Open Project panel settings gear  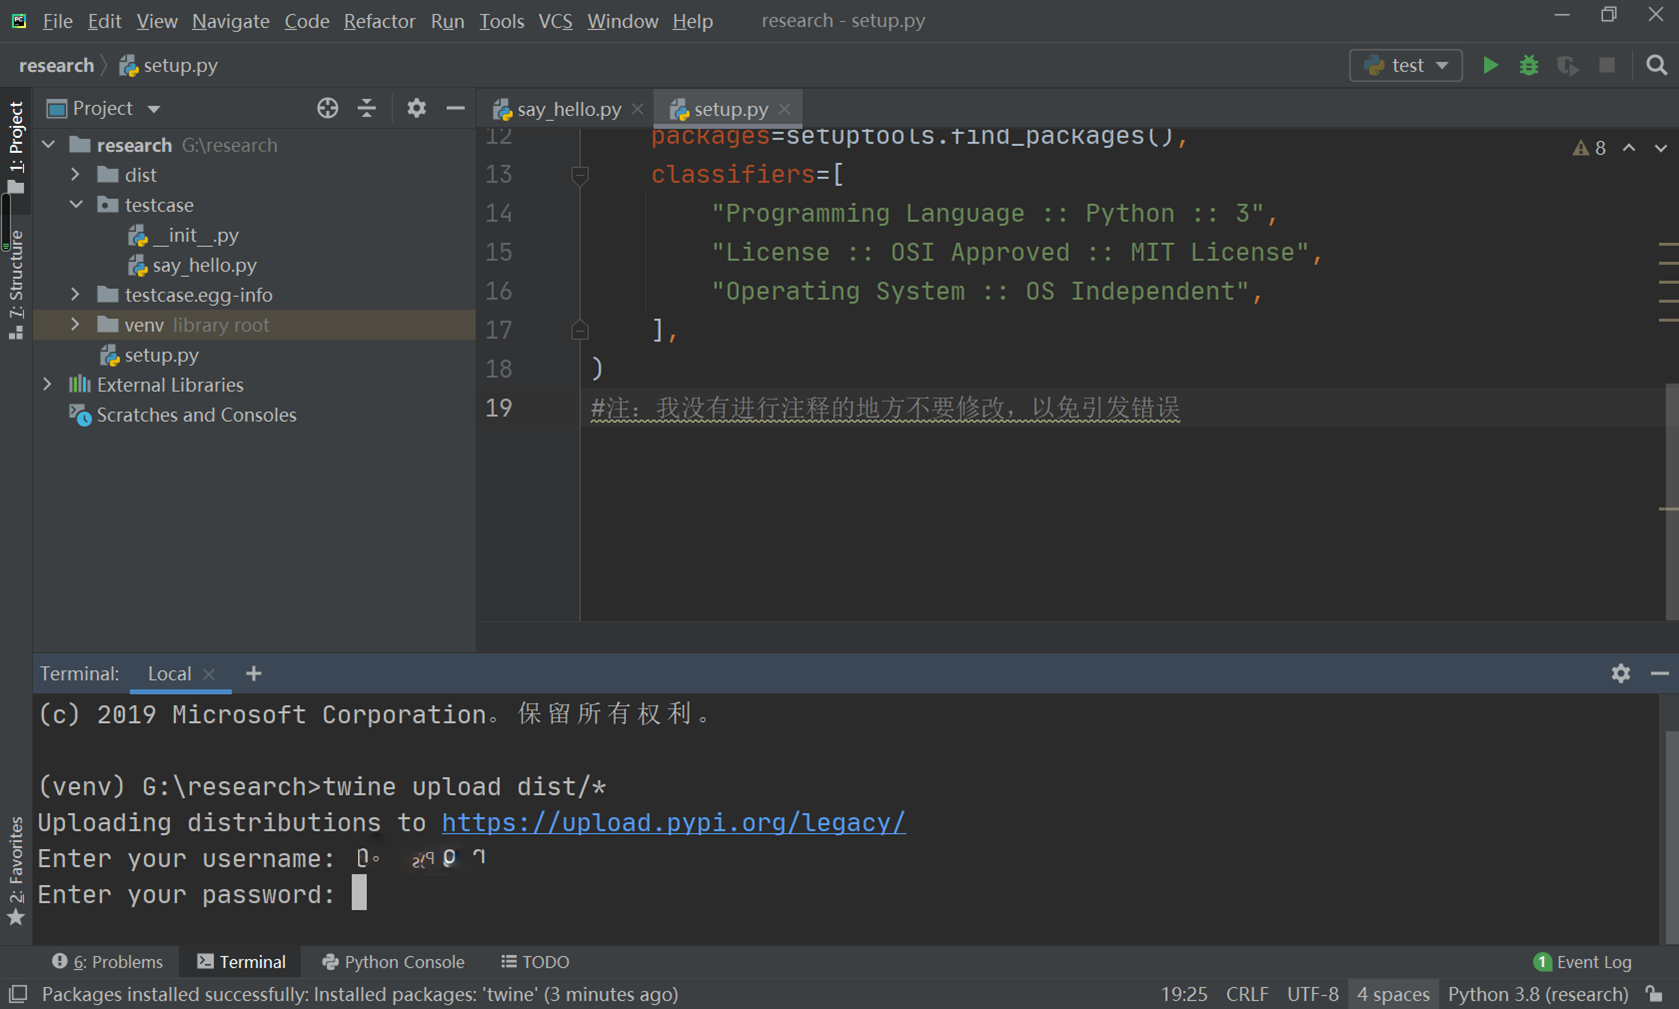(x=416, y=108)
